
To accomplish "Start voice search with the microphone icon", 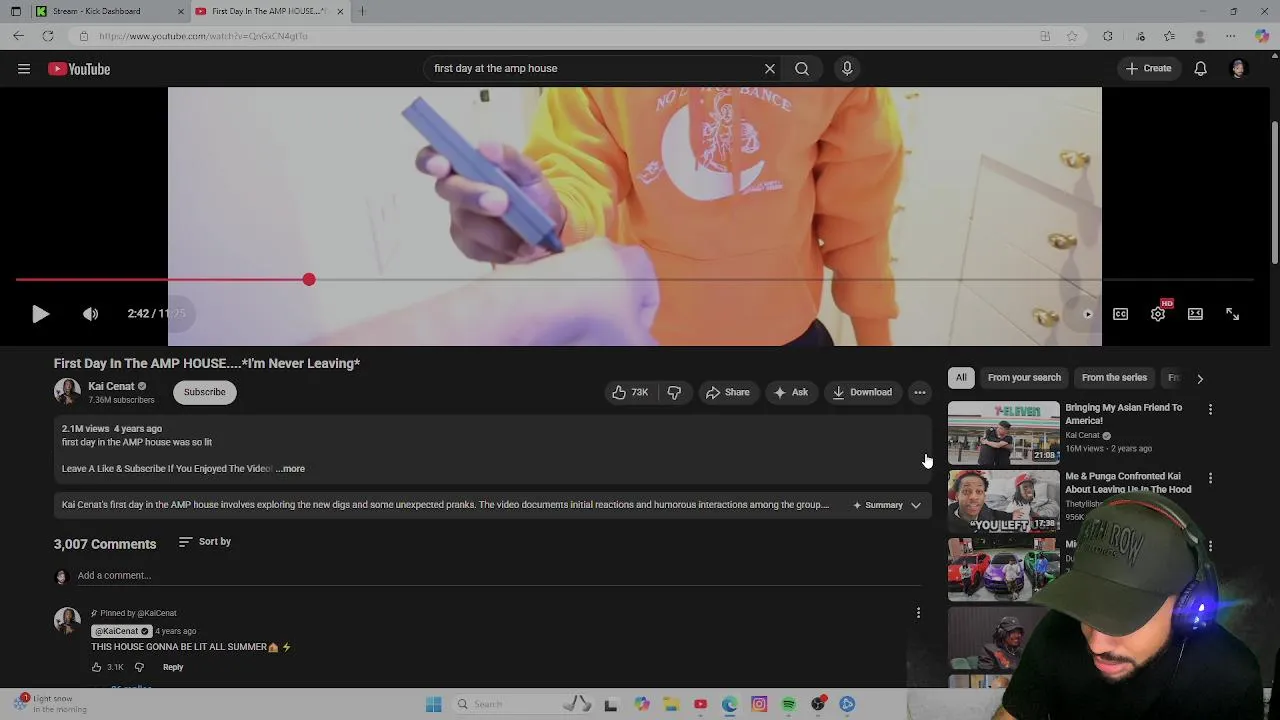I will (x=847, y=69).
